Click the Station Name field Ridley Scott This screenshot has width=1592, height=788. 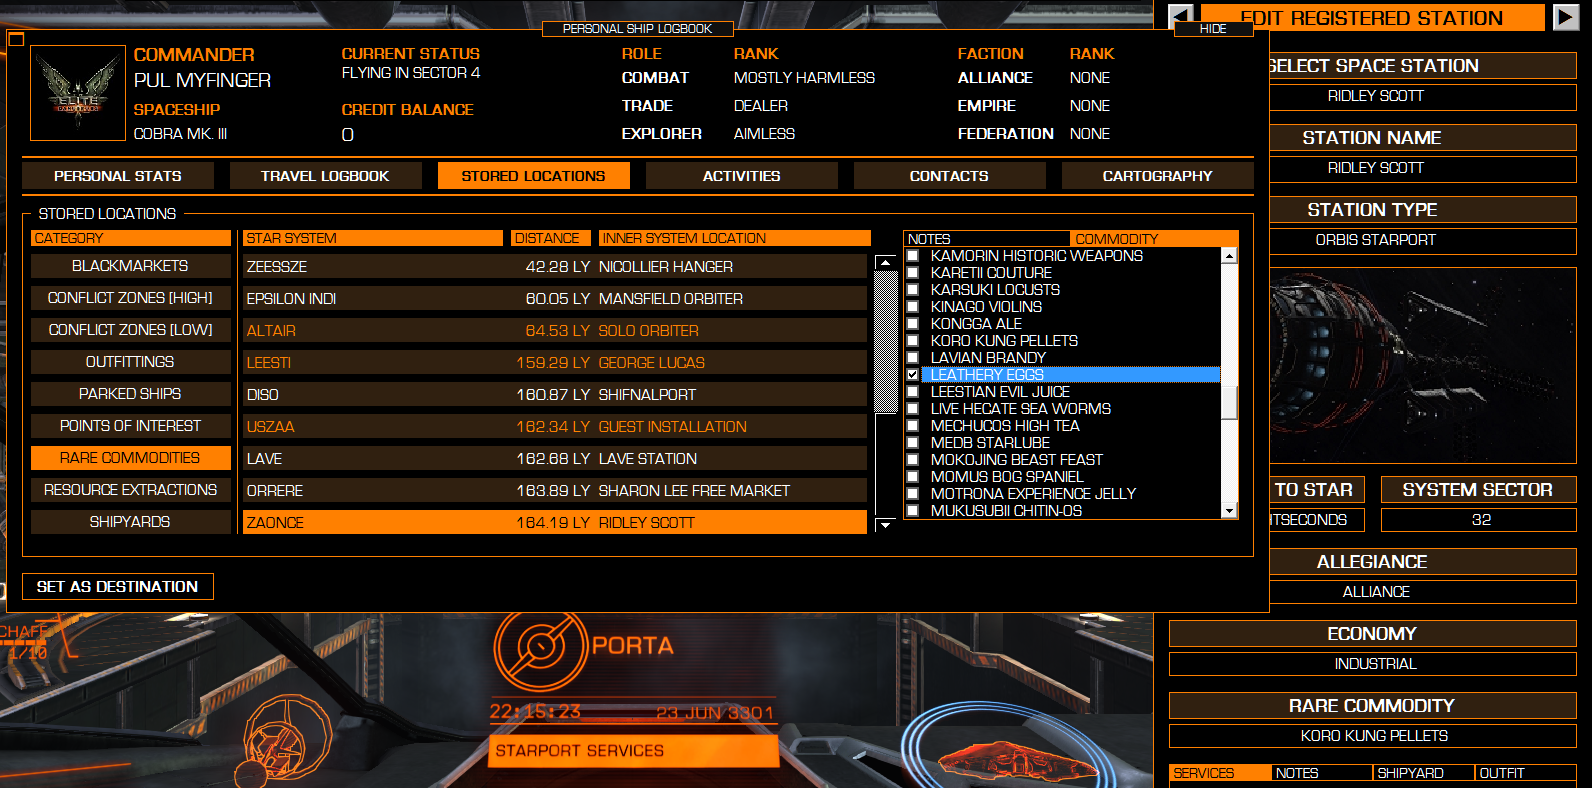point(1422,169)
